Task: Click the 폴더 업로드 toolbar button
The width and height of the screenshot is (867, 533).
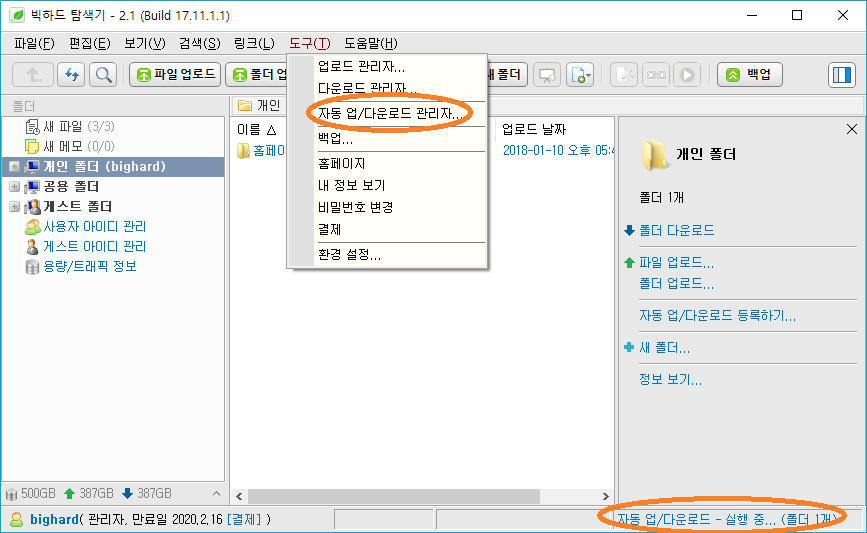Action: (257, 75)
